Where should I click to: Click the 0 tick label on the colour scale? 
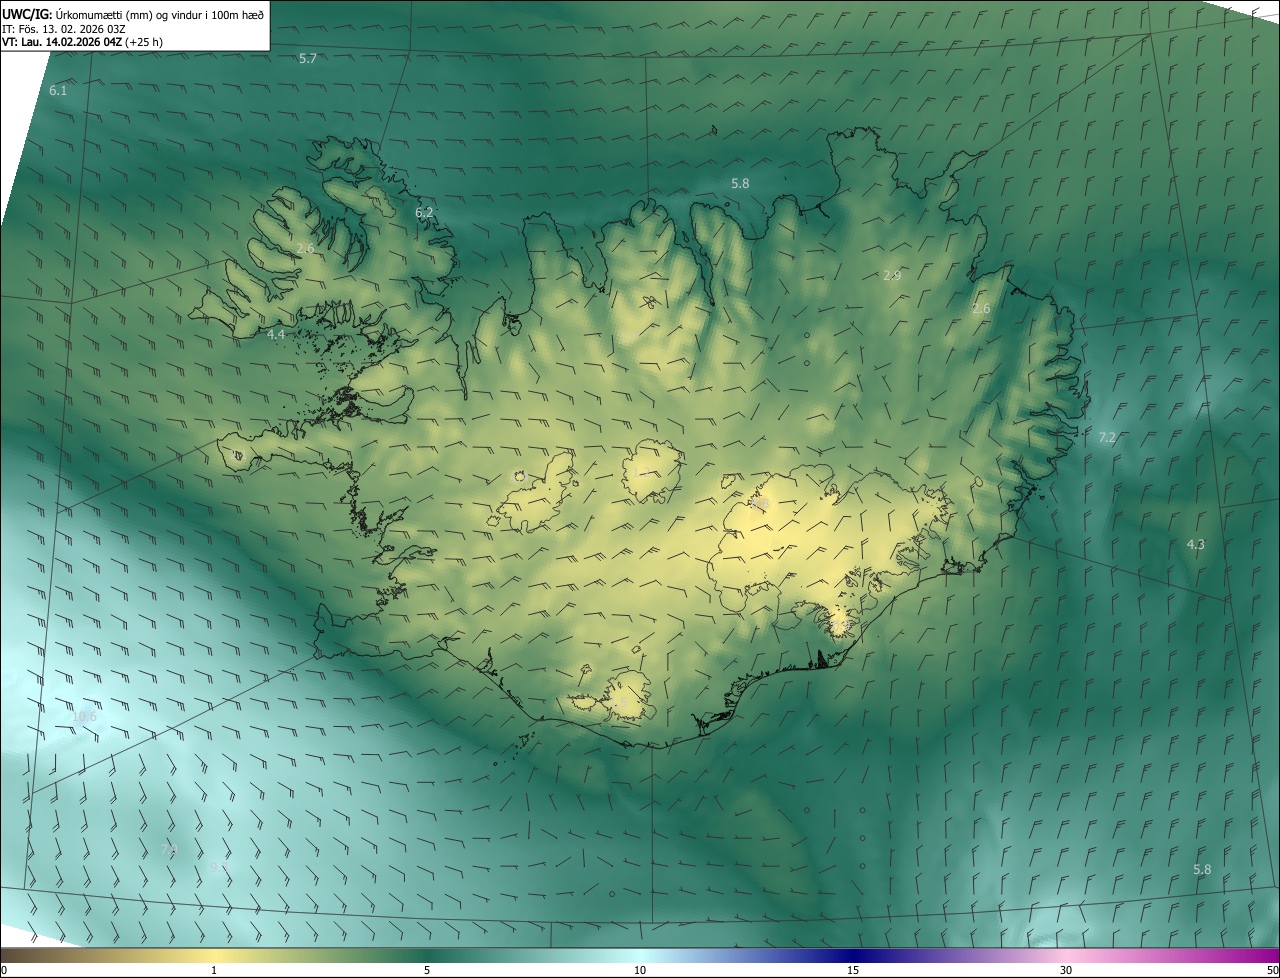[x=4, y=970]
